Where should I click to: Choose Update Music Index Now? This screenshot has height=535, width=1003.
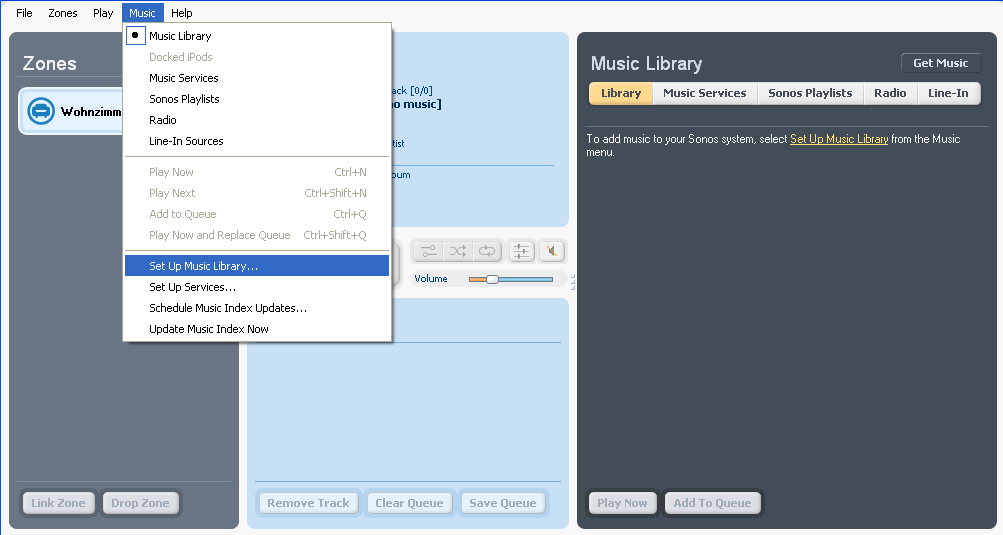pyautogui.click(x=257, y=329)
